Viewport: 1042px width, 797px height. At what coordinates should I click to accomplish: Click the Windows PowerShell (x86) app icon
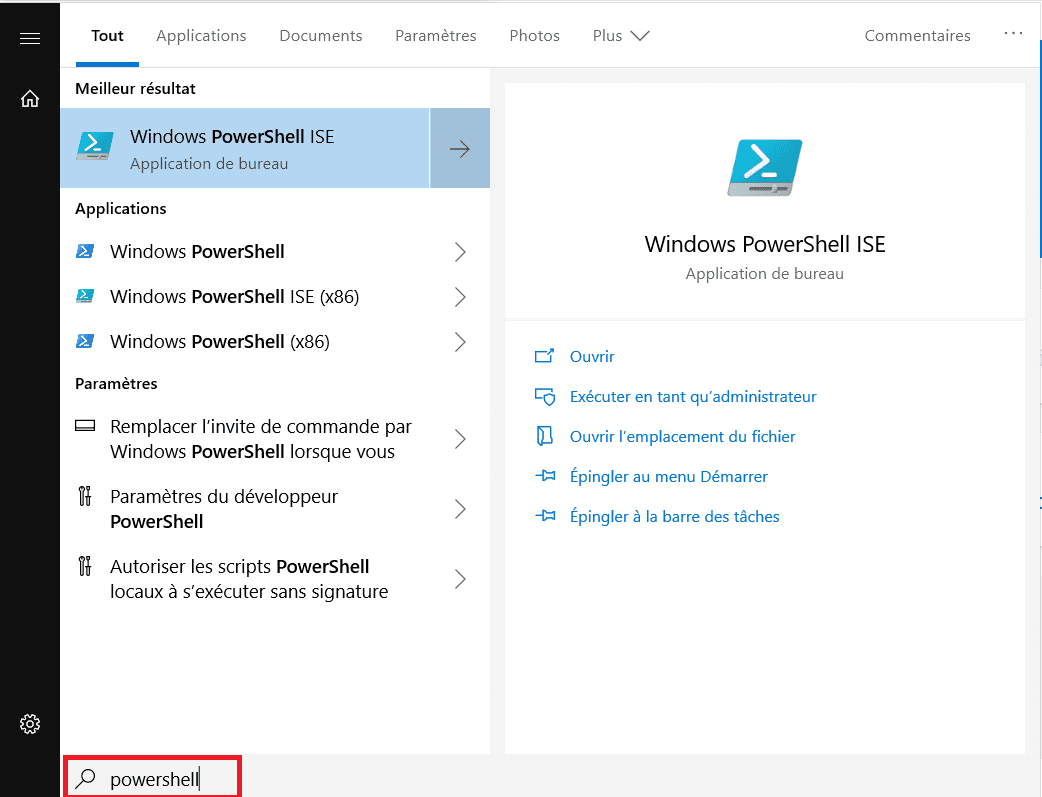coord(85,341)
